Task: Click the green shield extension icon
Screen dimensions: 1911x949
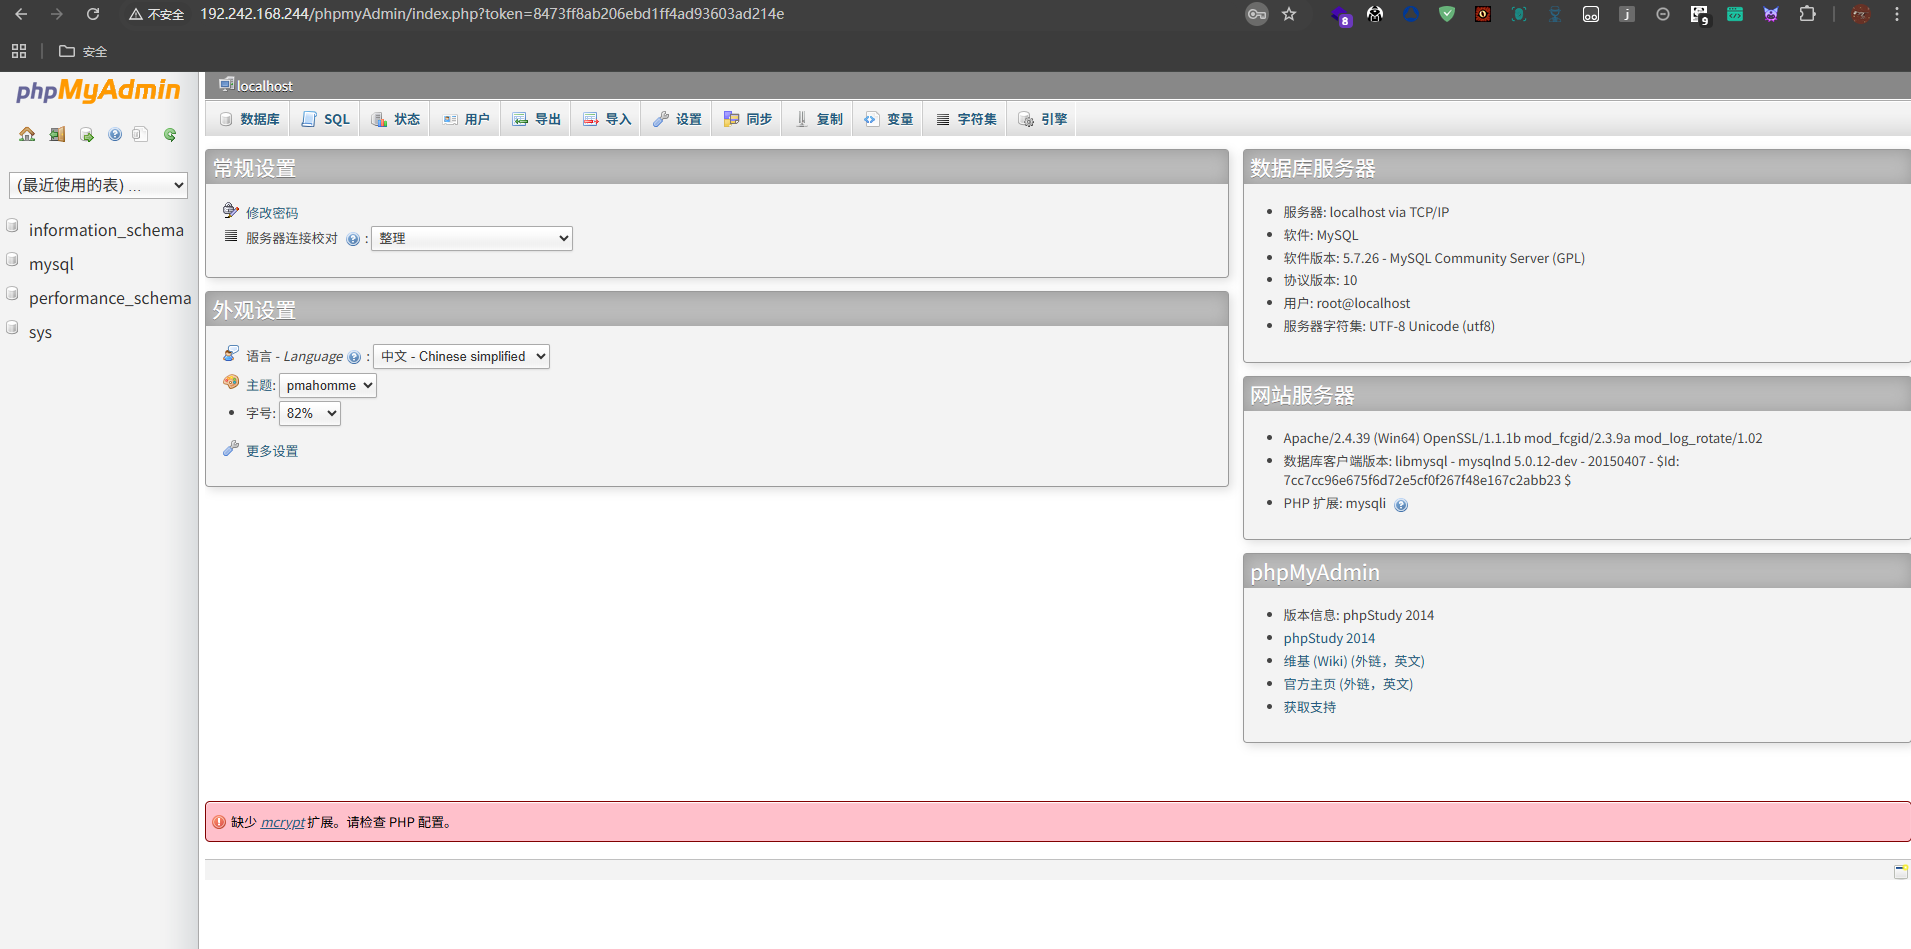Action: click(1447, 14)
